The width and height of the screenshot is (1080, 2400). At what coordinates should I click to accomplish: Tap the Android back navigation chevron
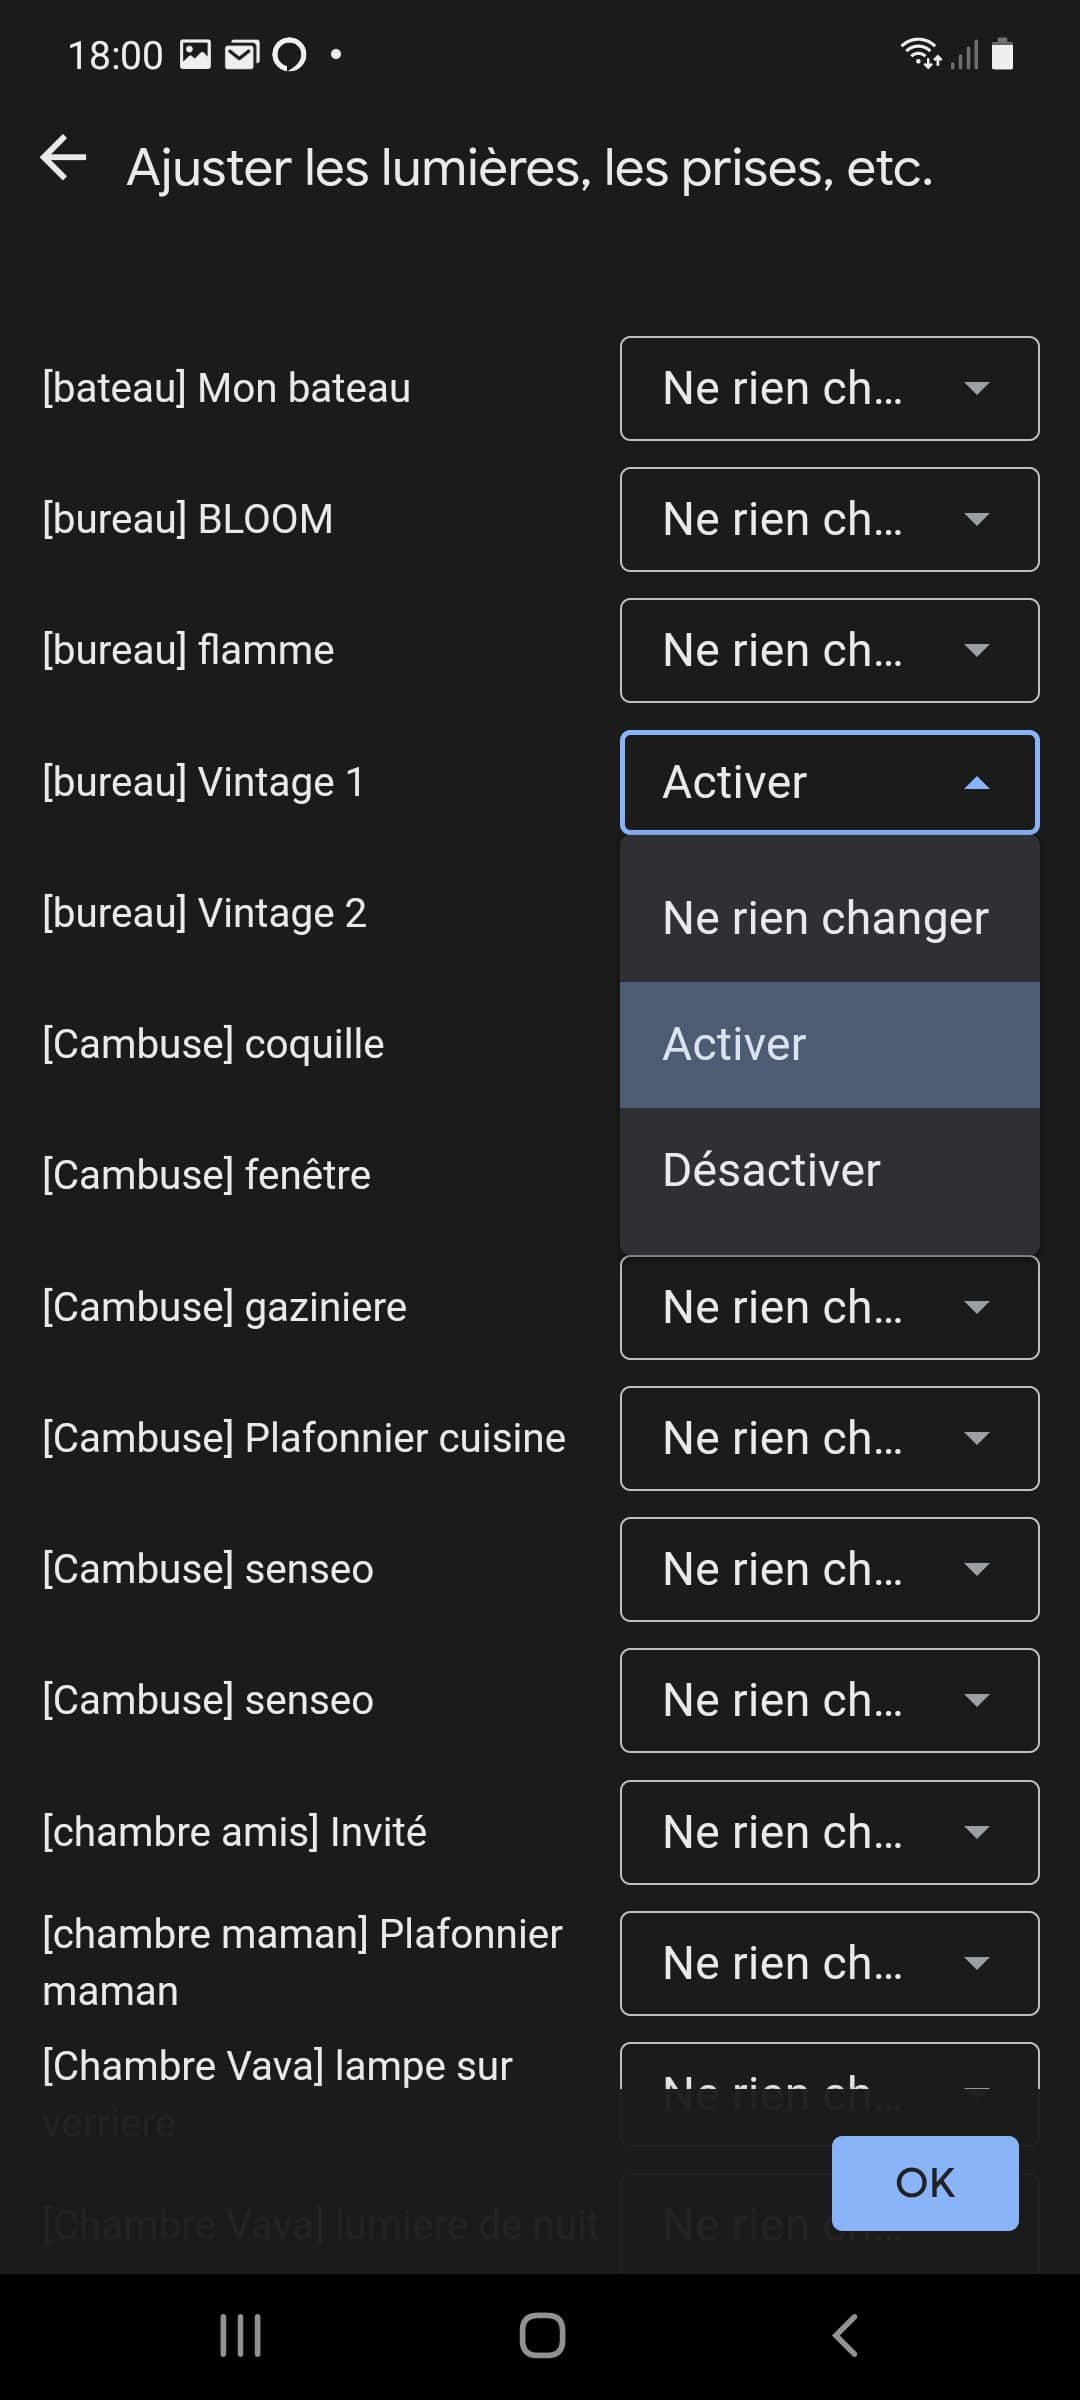(x=845, y=2336)
